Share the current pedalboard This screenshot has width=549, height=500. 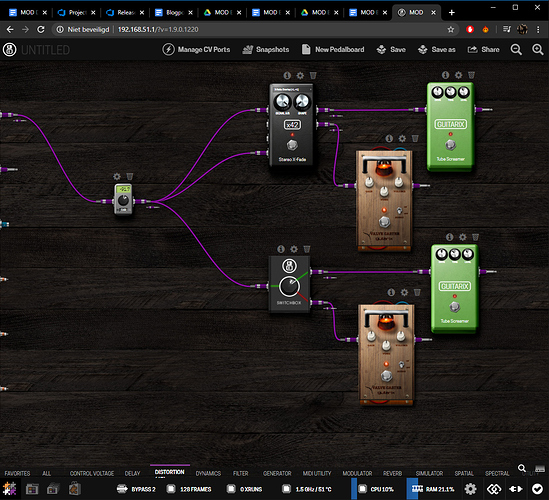484,49
